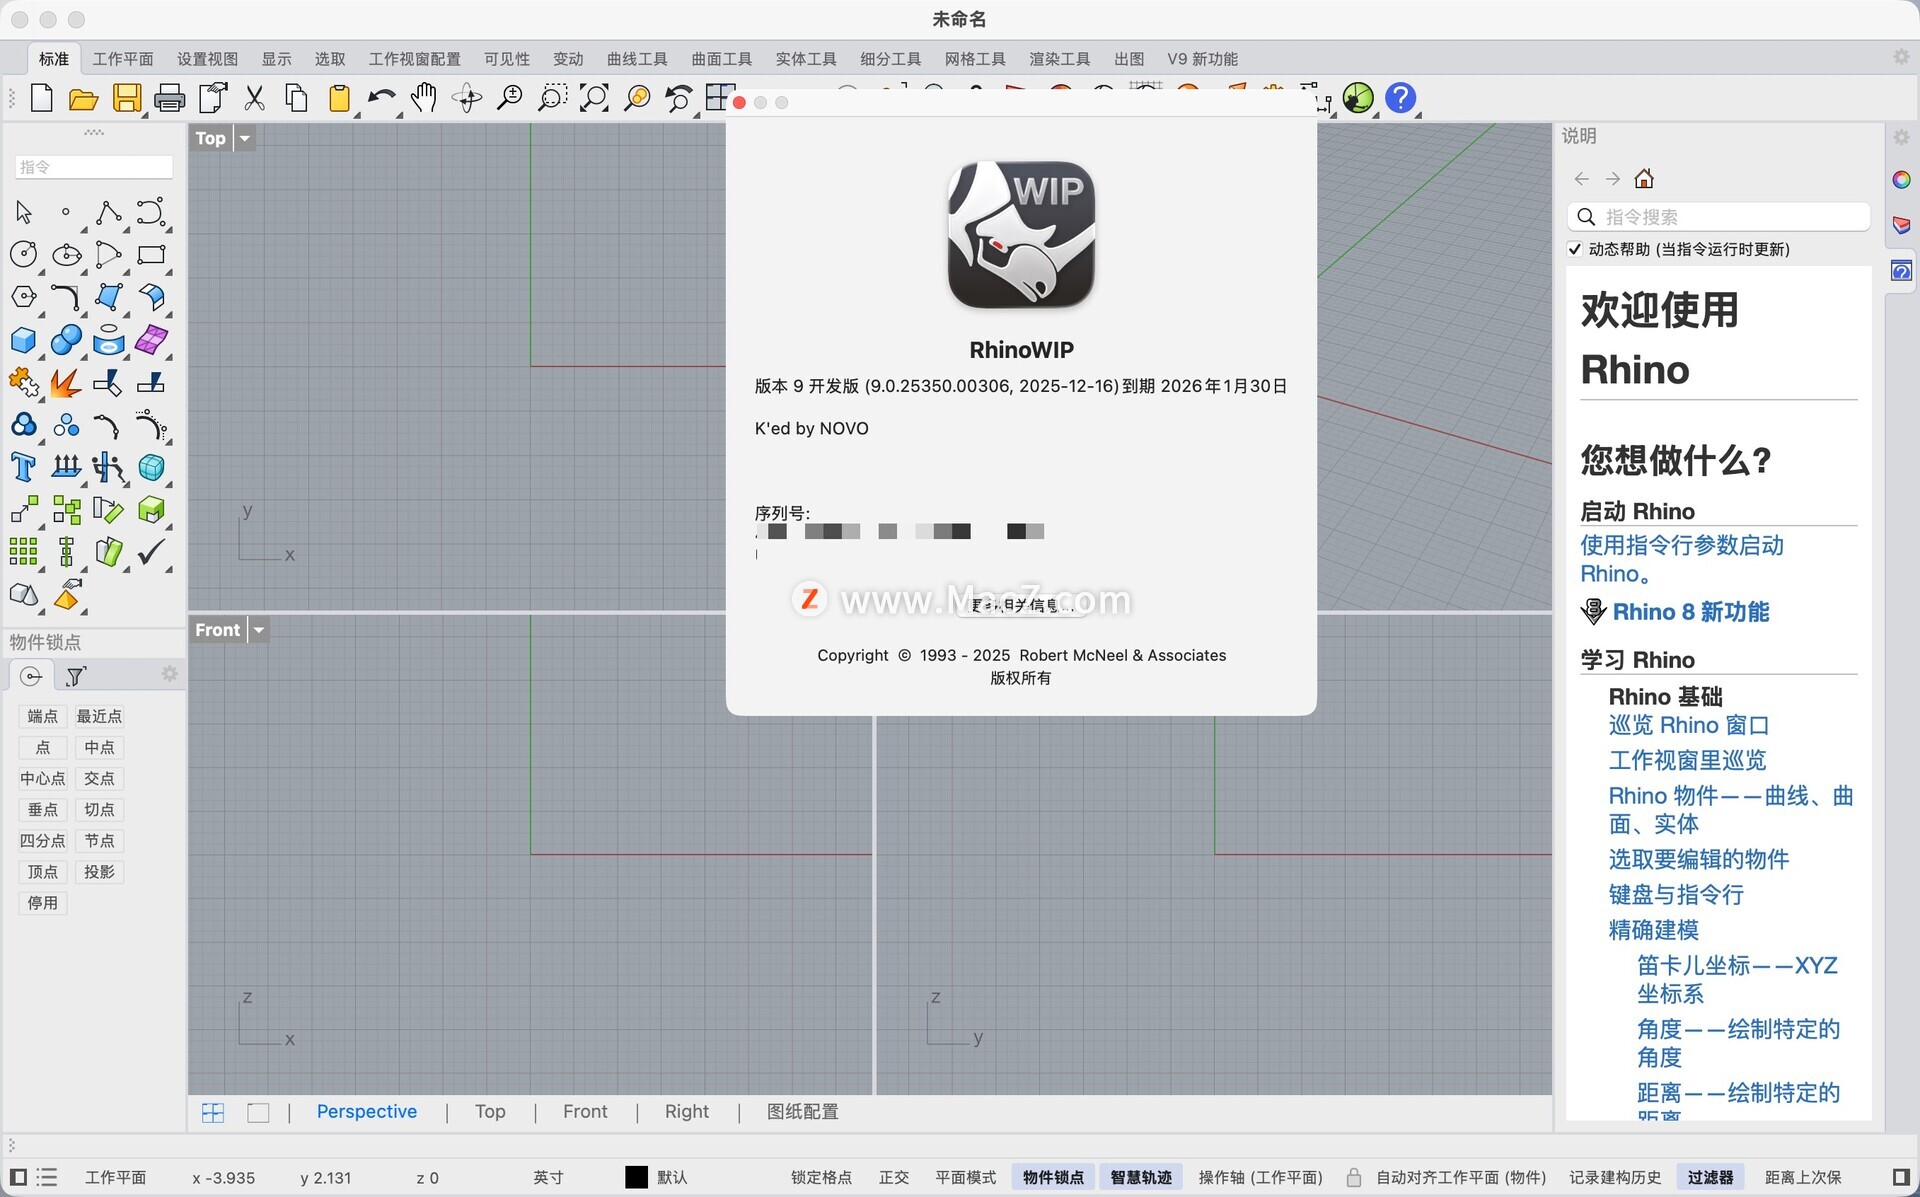Expand the Front viewport title menu
Image resolution: width=1920 pixels, height=1197 pixels.
point(259,630)
